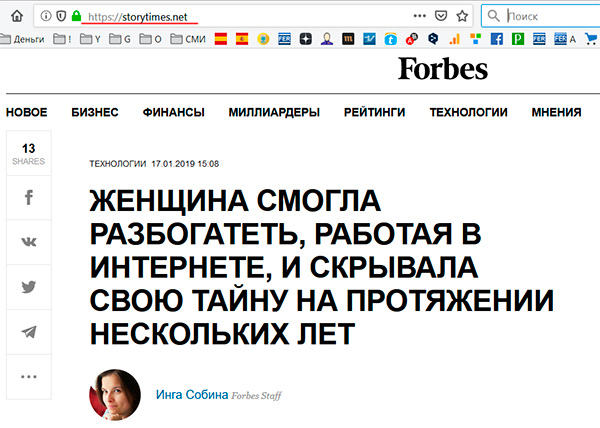This screenshot has width=600, height=428.
Task: Go to the Рейтинги section
Action: coord(374,112)
